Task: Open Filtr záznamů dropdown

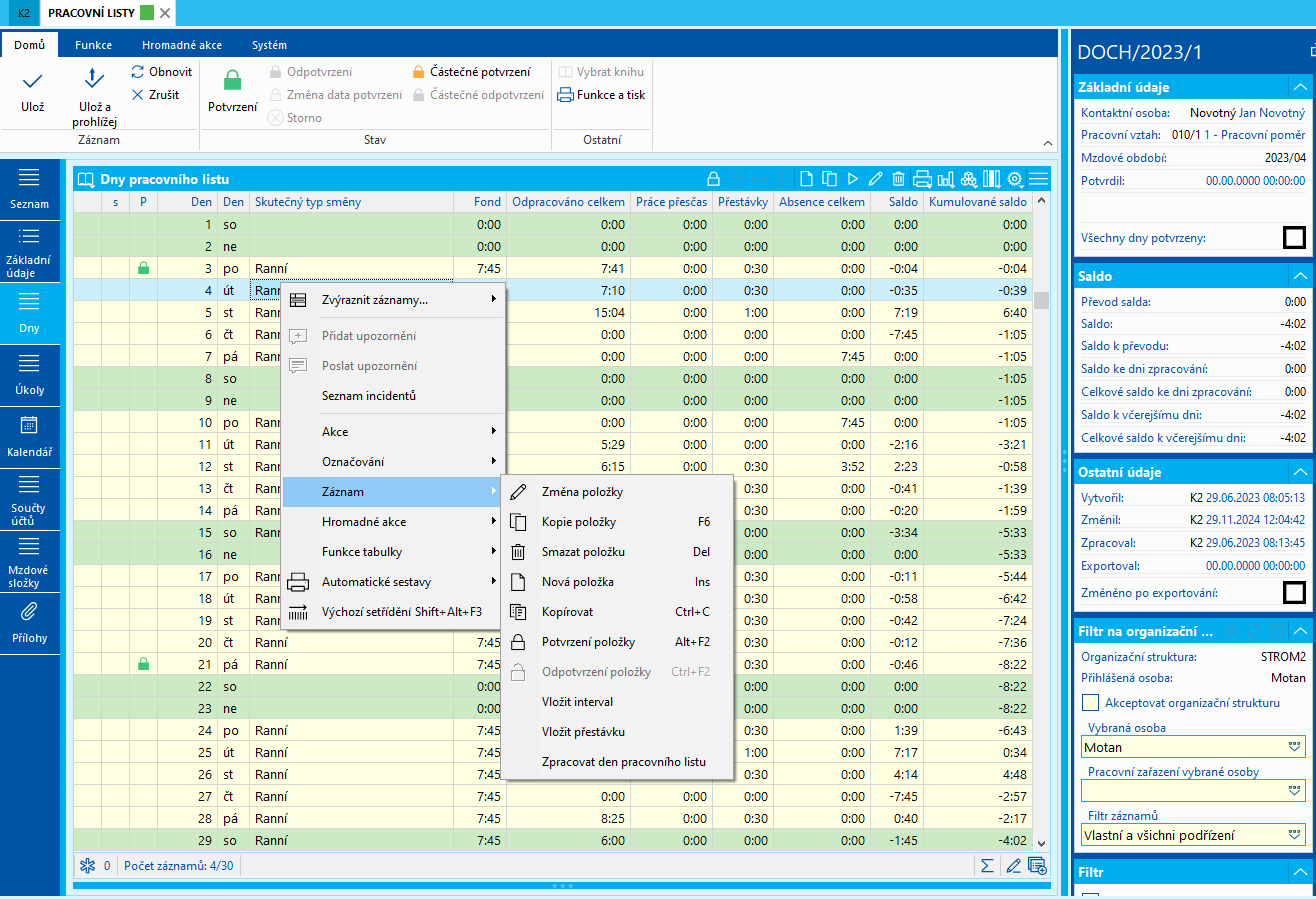Action: click(1295, 834)
